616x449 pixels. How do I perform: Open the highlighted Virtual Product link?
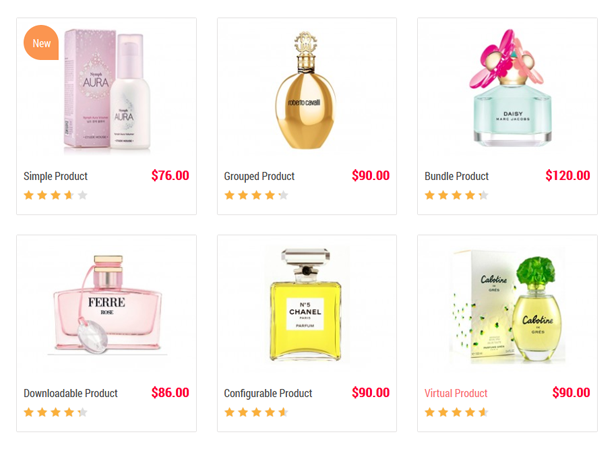[x=456, y=393]
